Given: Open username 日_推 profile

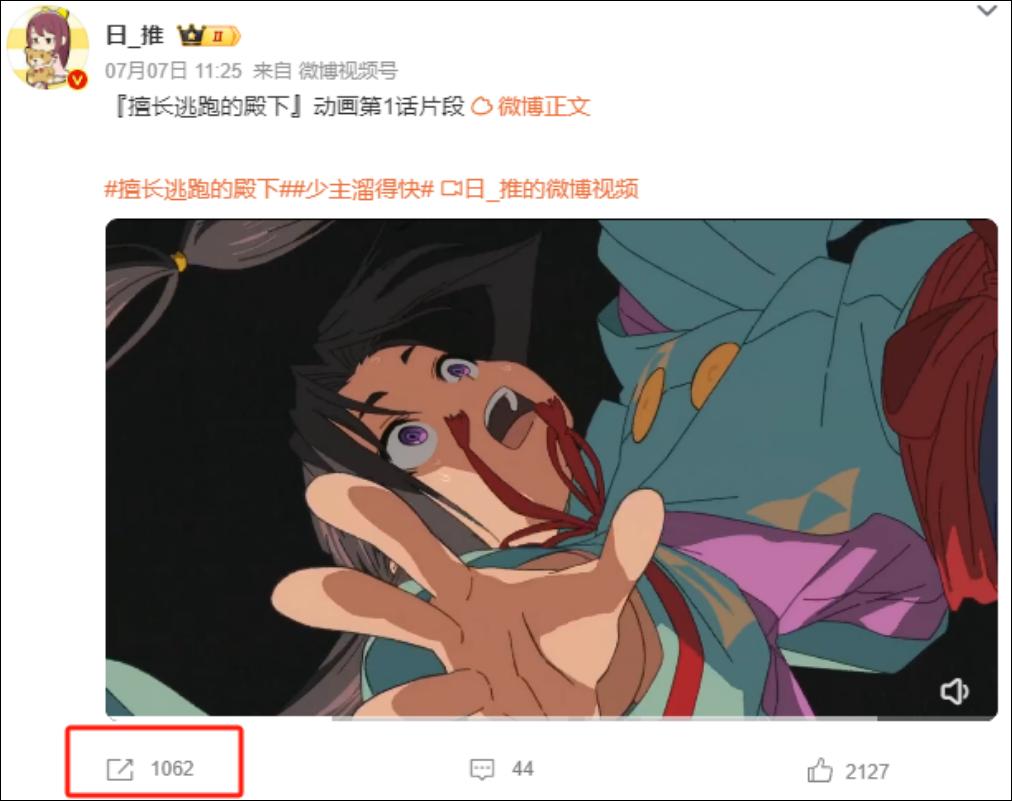Looking at the screenshot, I should 135,35.
